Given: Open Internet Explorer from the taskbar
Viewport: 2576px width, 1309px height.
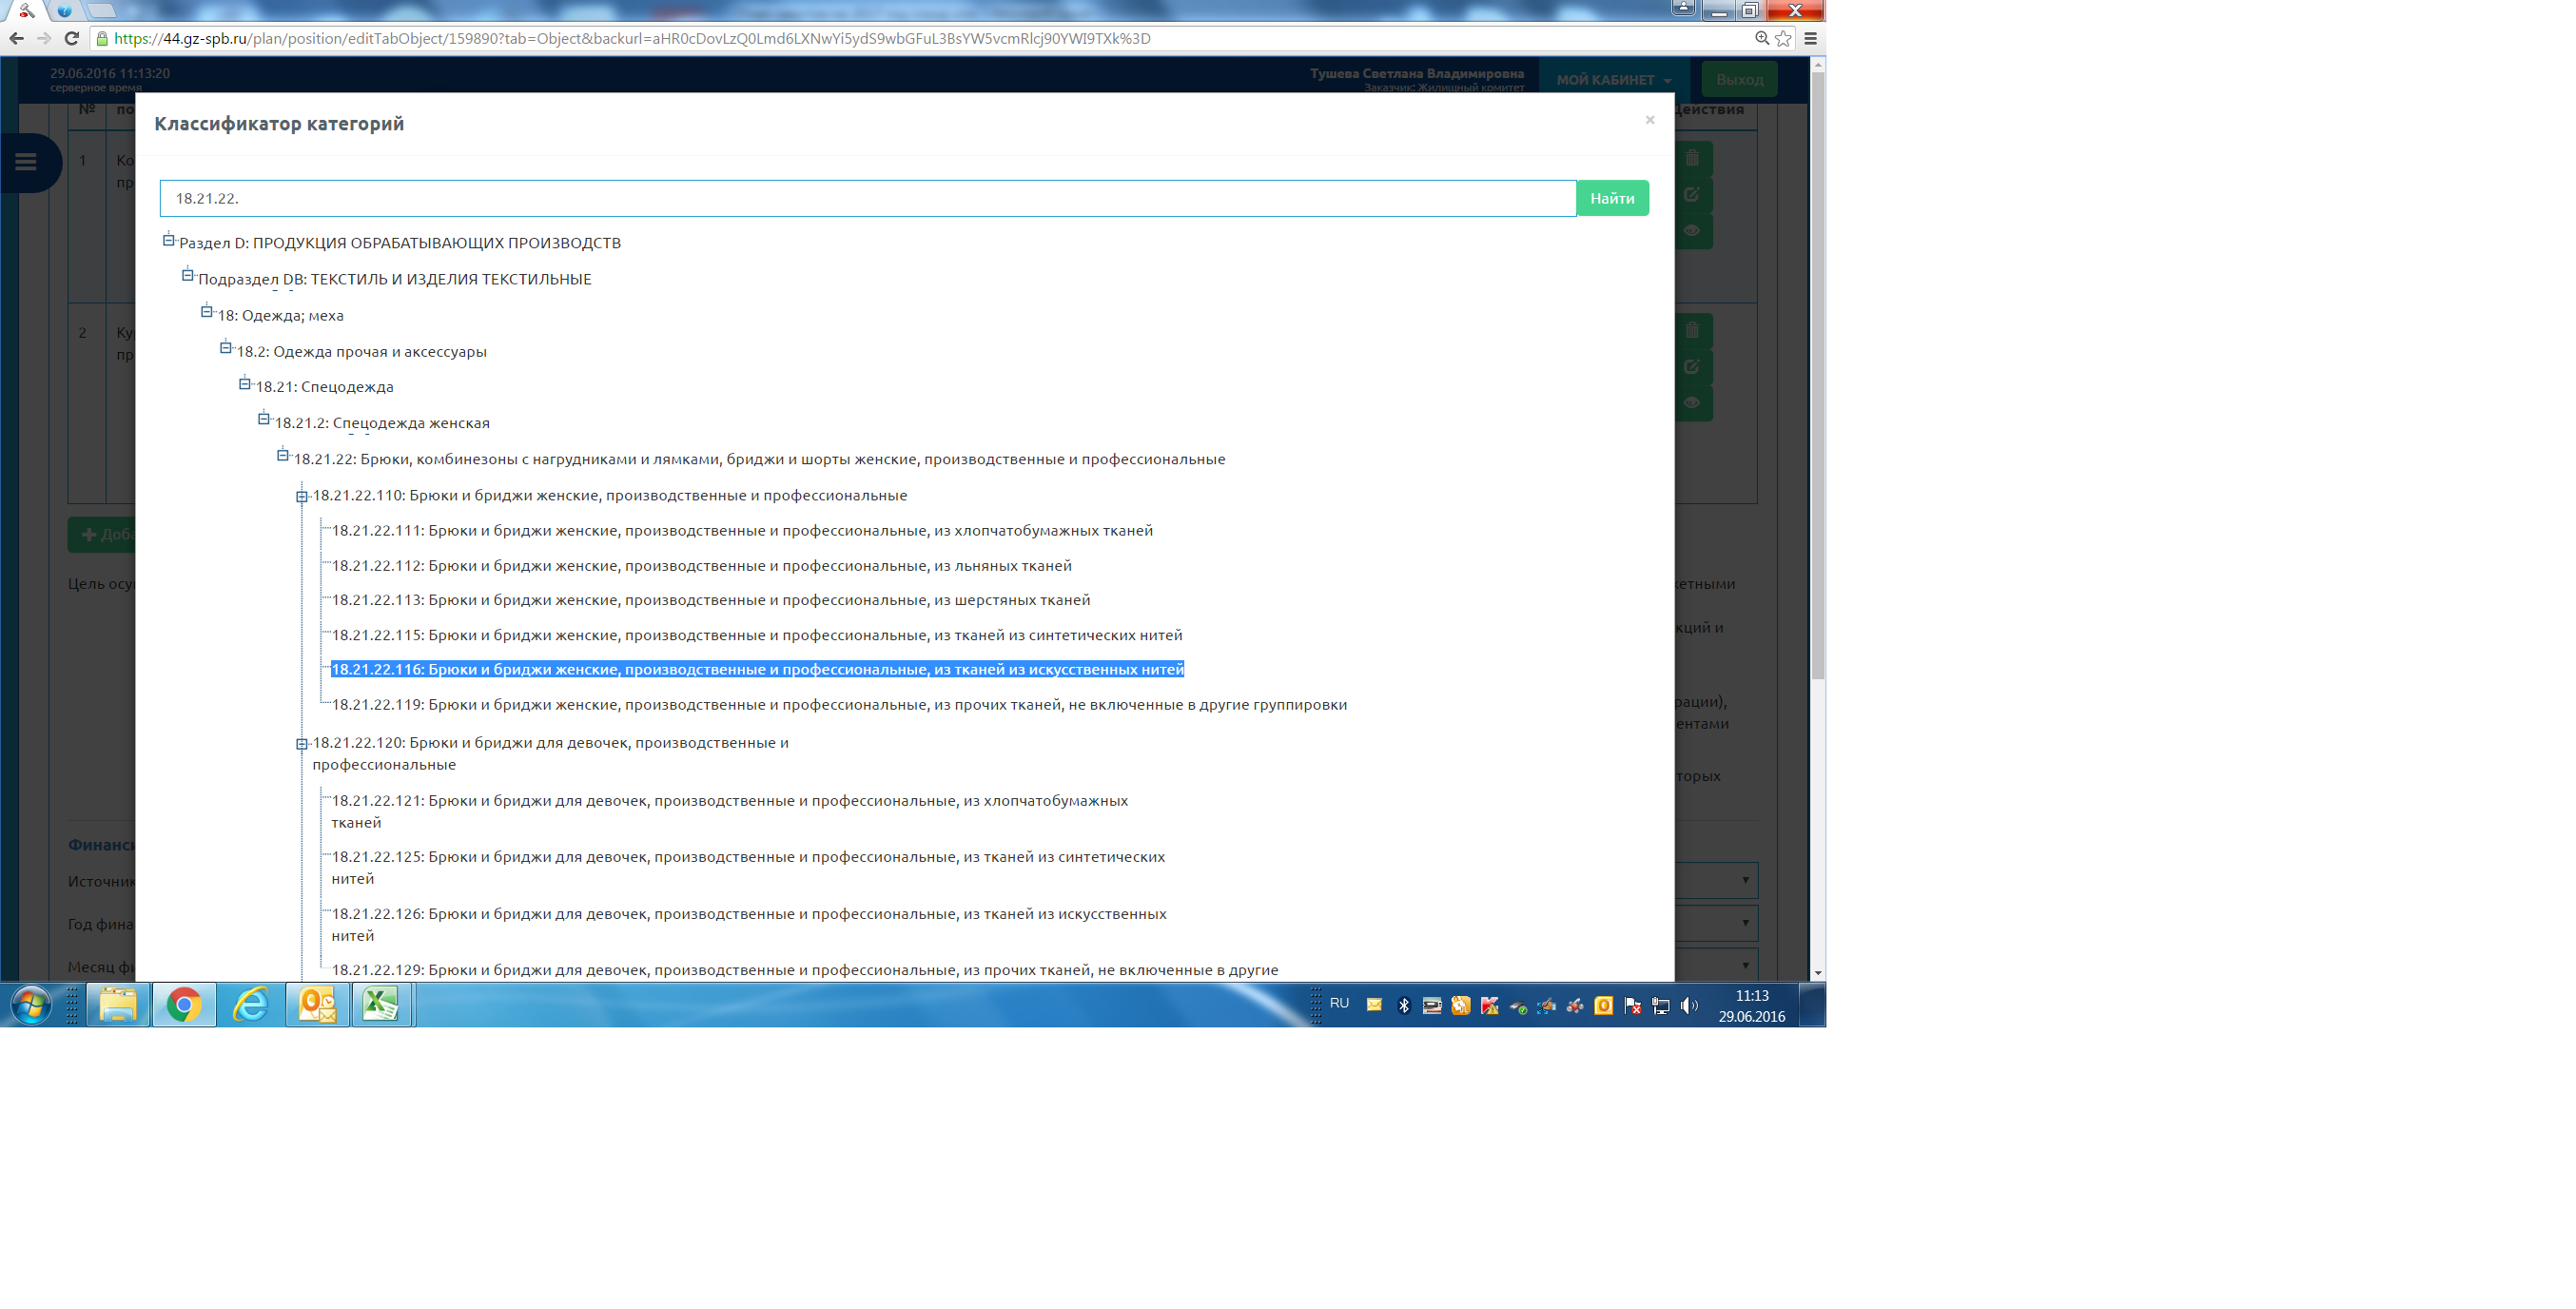Looking at the screenshot, I should click(250, 1004).
